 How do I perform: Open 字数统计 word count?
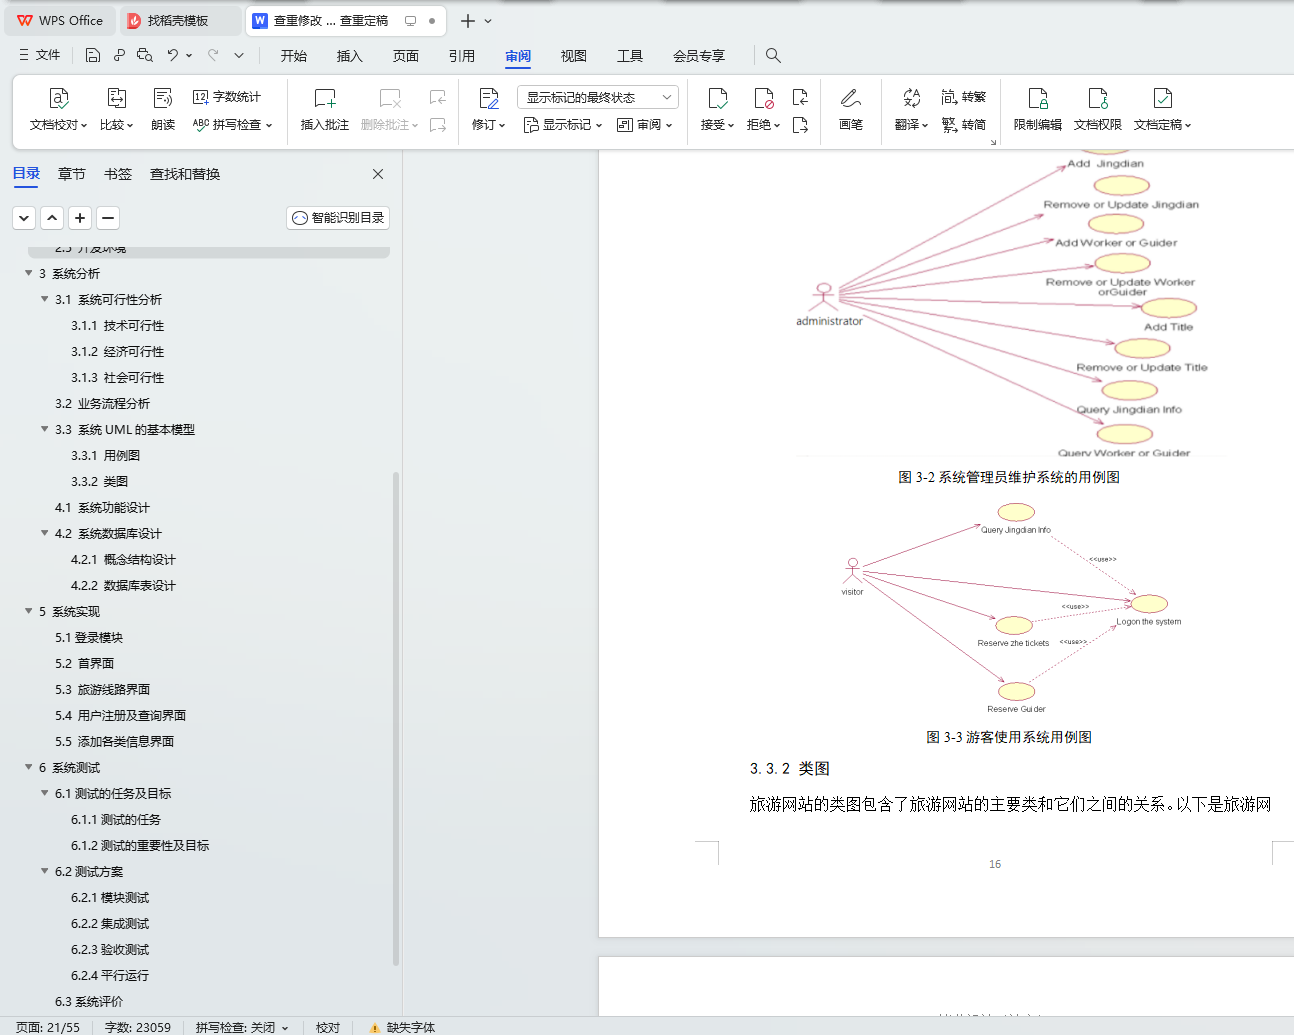tap(226, 97)
